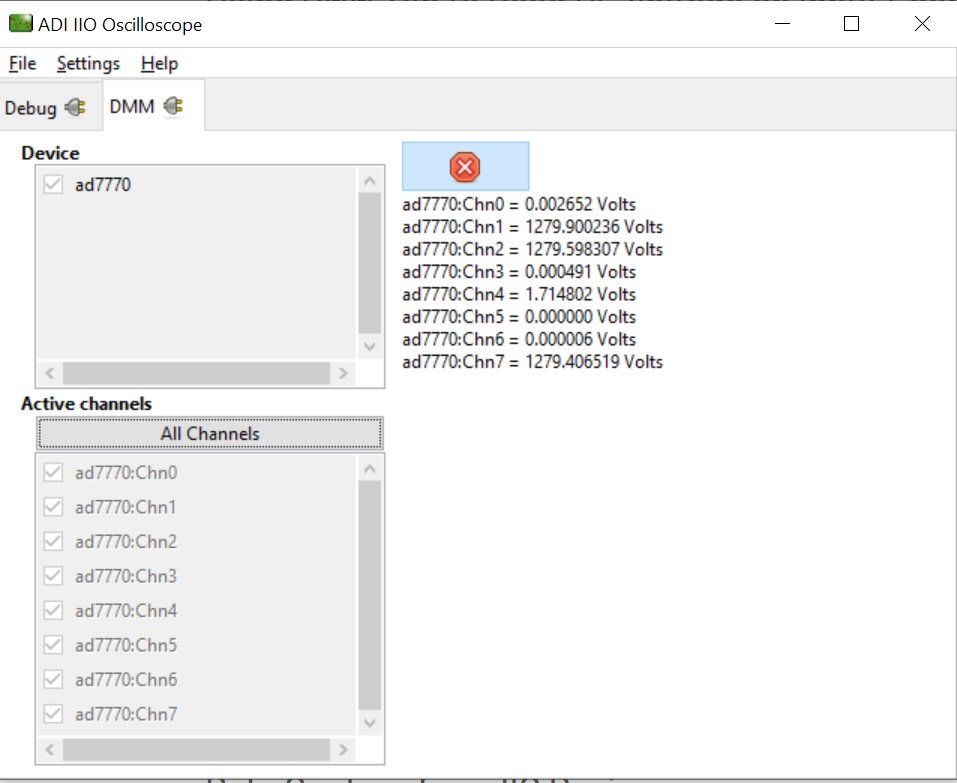Toggle the ad7770:Chn7 channel checkbox
The width and height of the screenshot is (957, 783).
click(x=53, y=713)
